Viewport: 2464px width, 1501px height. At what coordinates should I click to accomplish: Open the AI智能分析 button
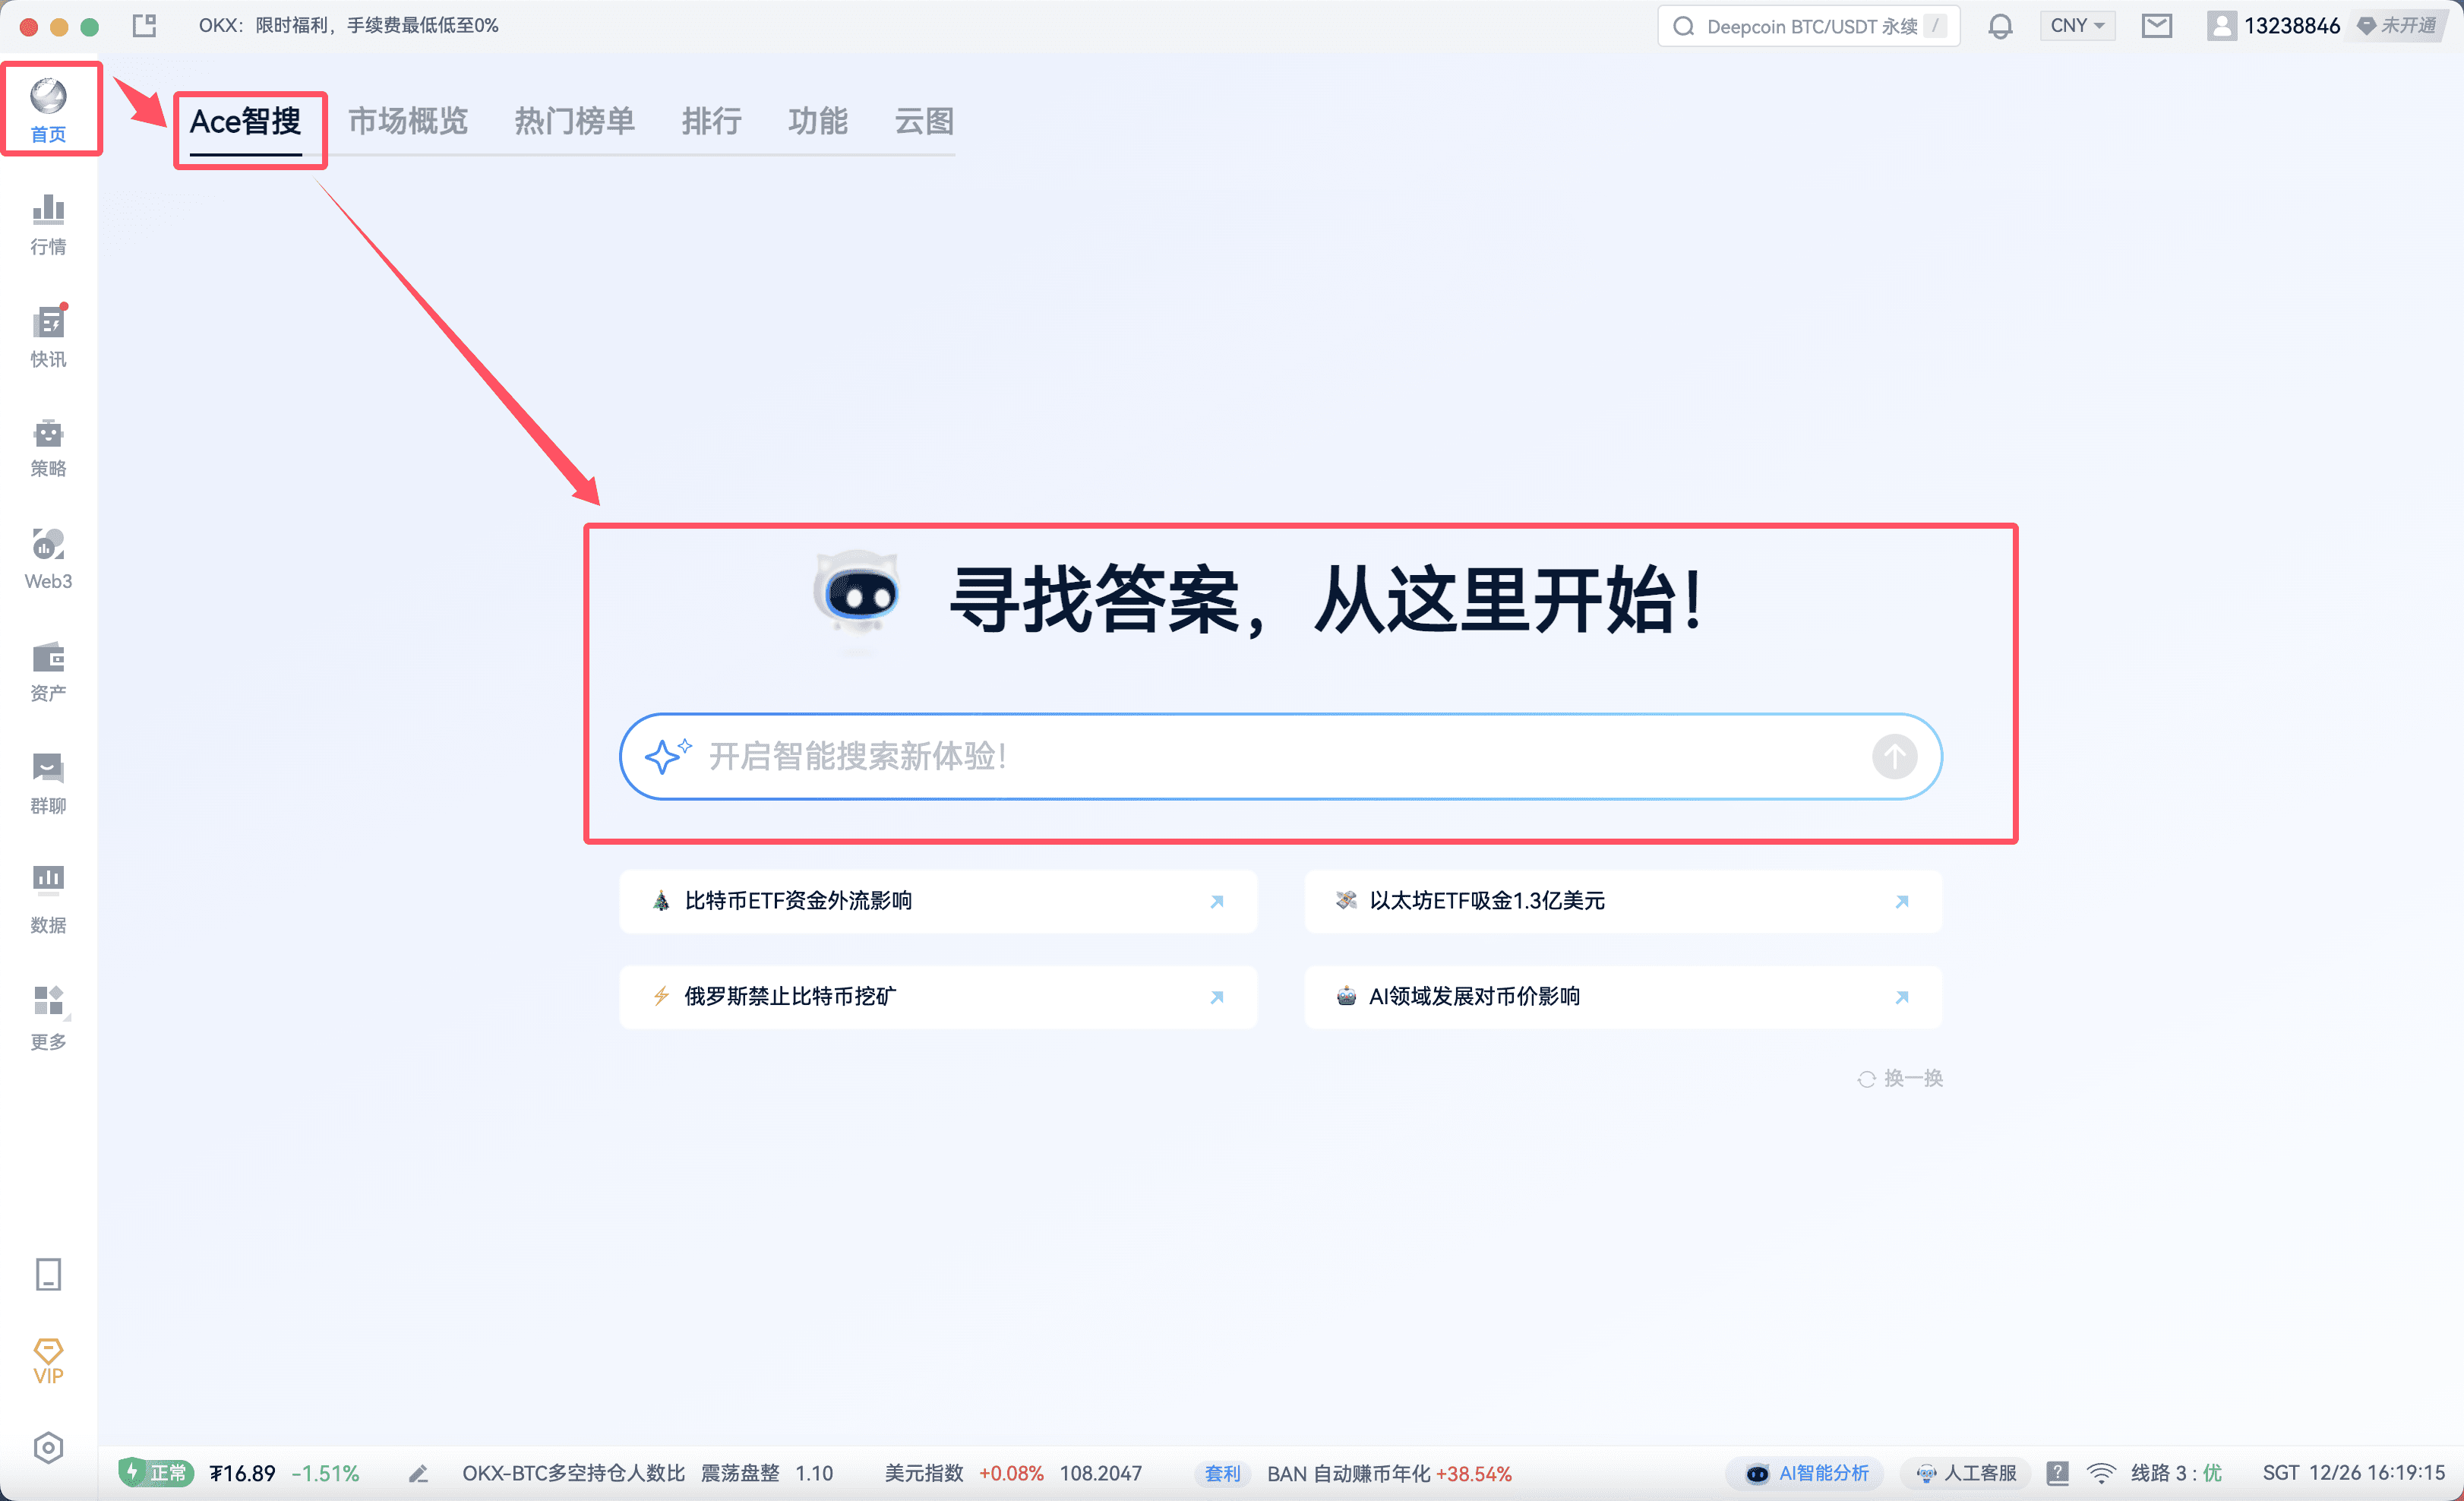[x=1806, y=1473]
